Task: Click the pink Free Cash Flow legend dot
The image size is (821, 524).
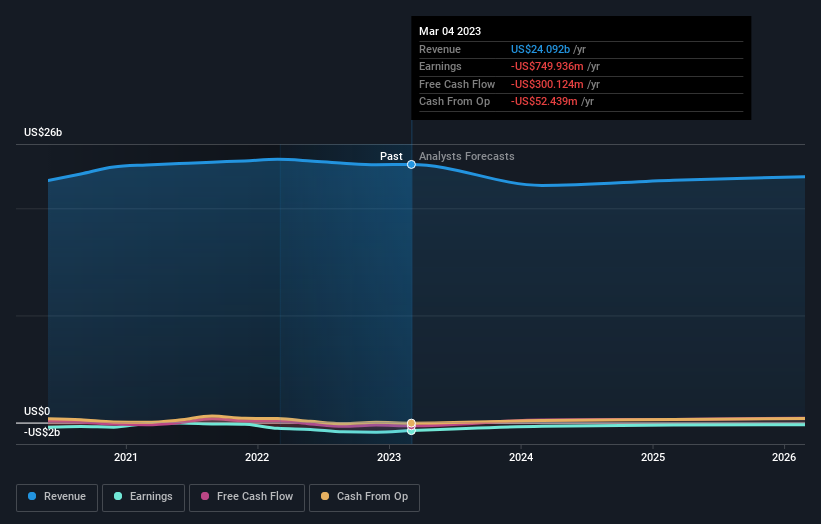Action: pyautogui.click(x=205, y=496)
